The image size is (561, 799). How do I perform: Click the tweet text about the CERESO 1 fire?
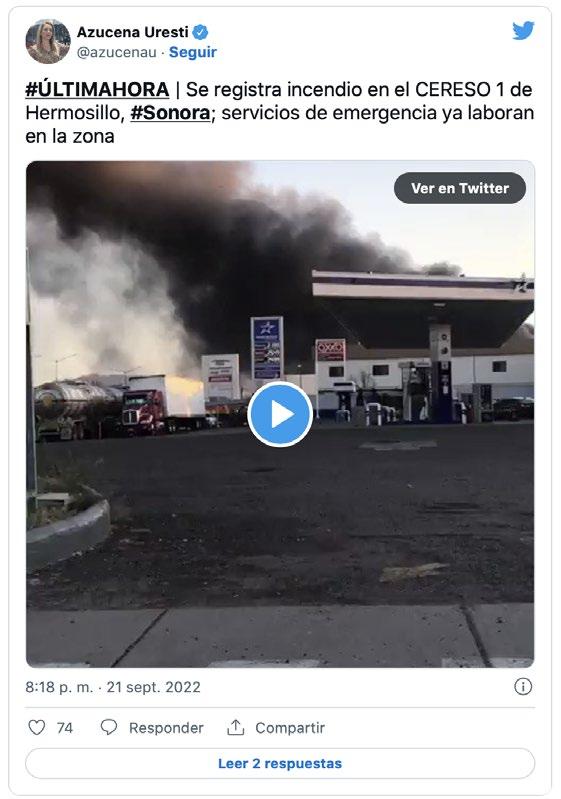tap(280, 113)
